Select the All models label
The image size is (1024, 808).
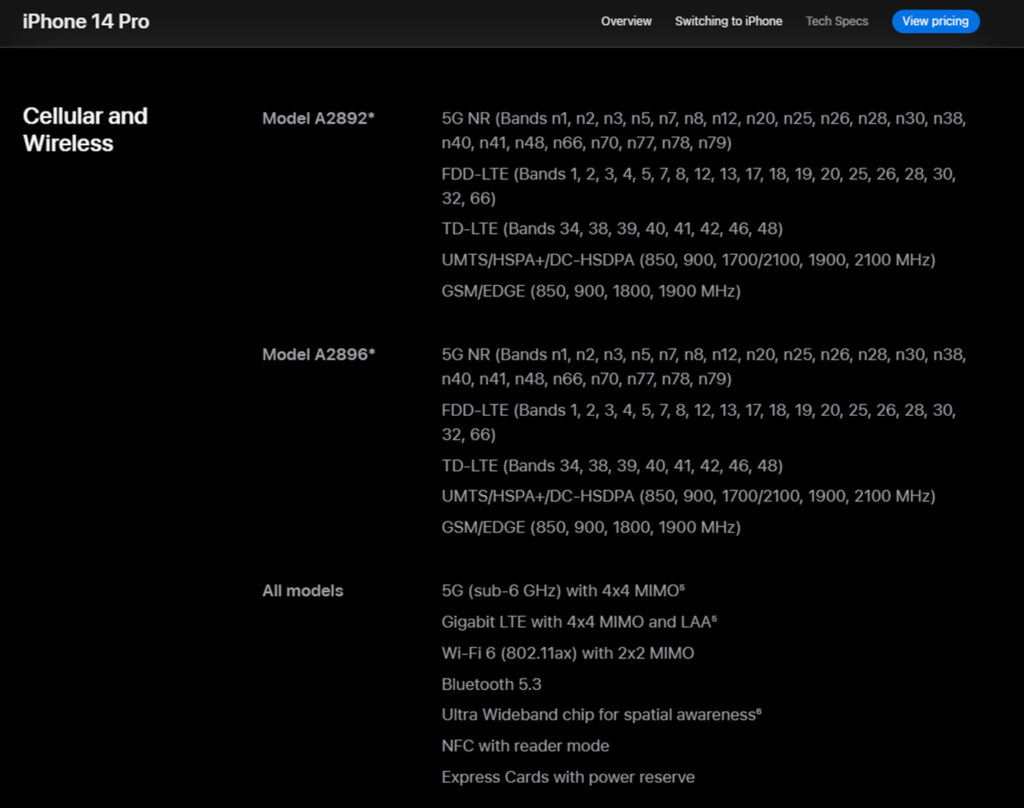pos(302,591)
